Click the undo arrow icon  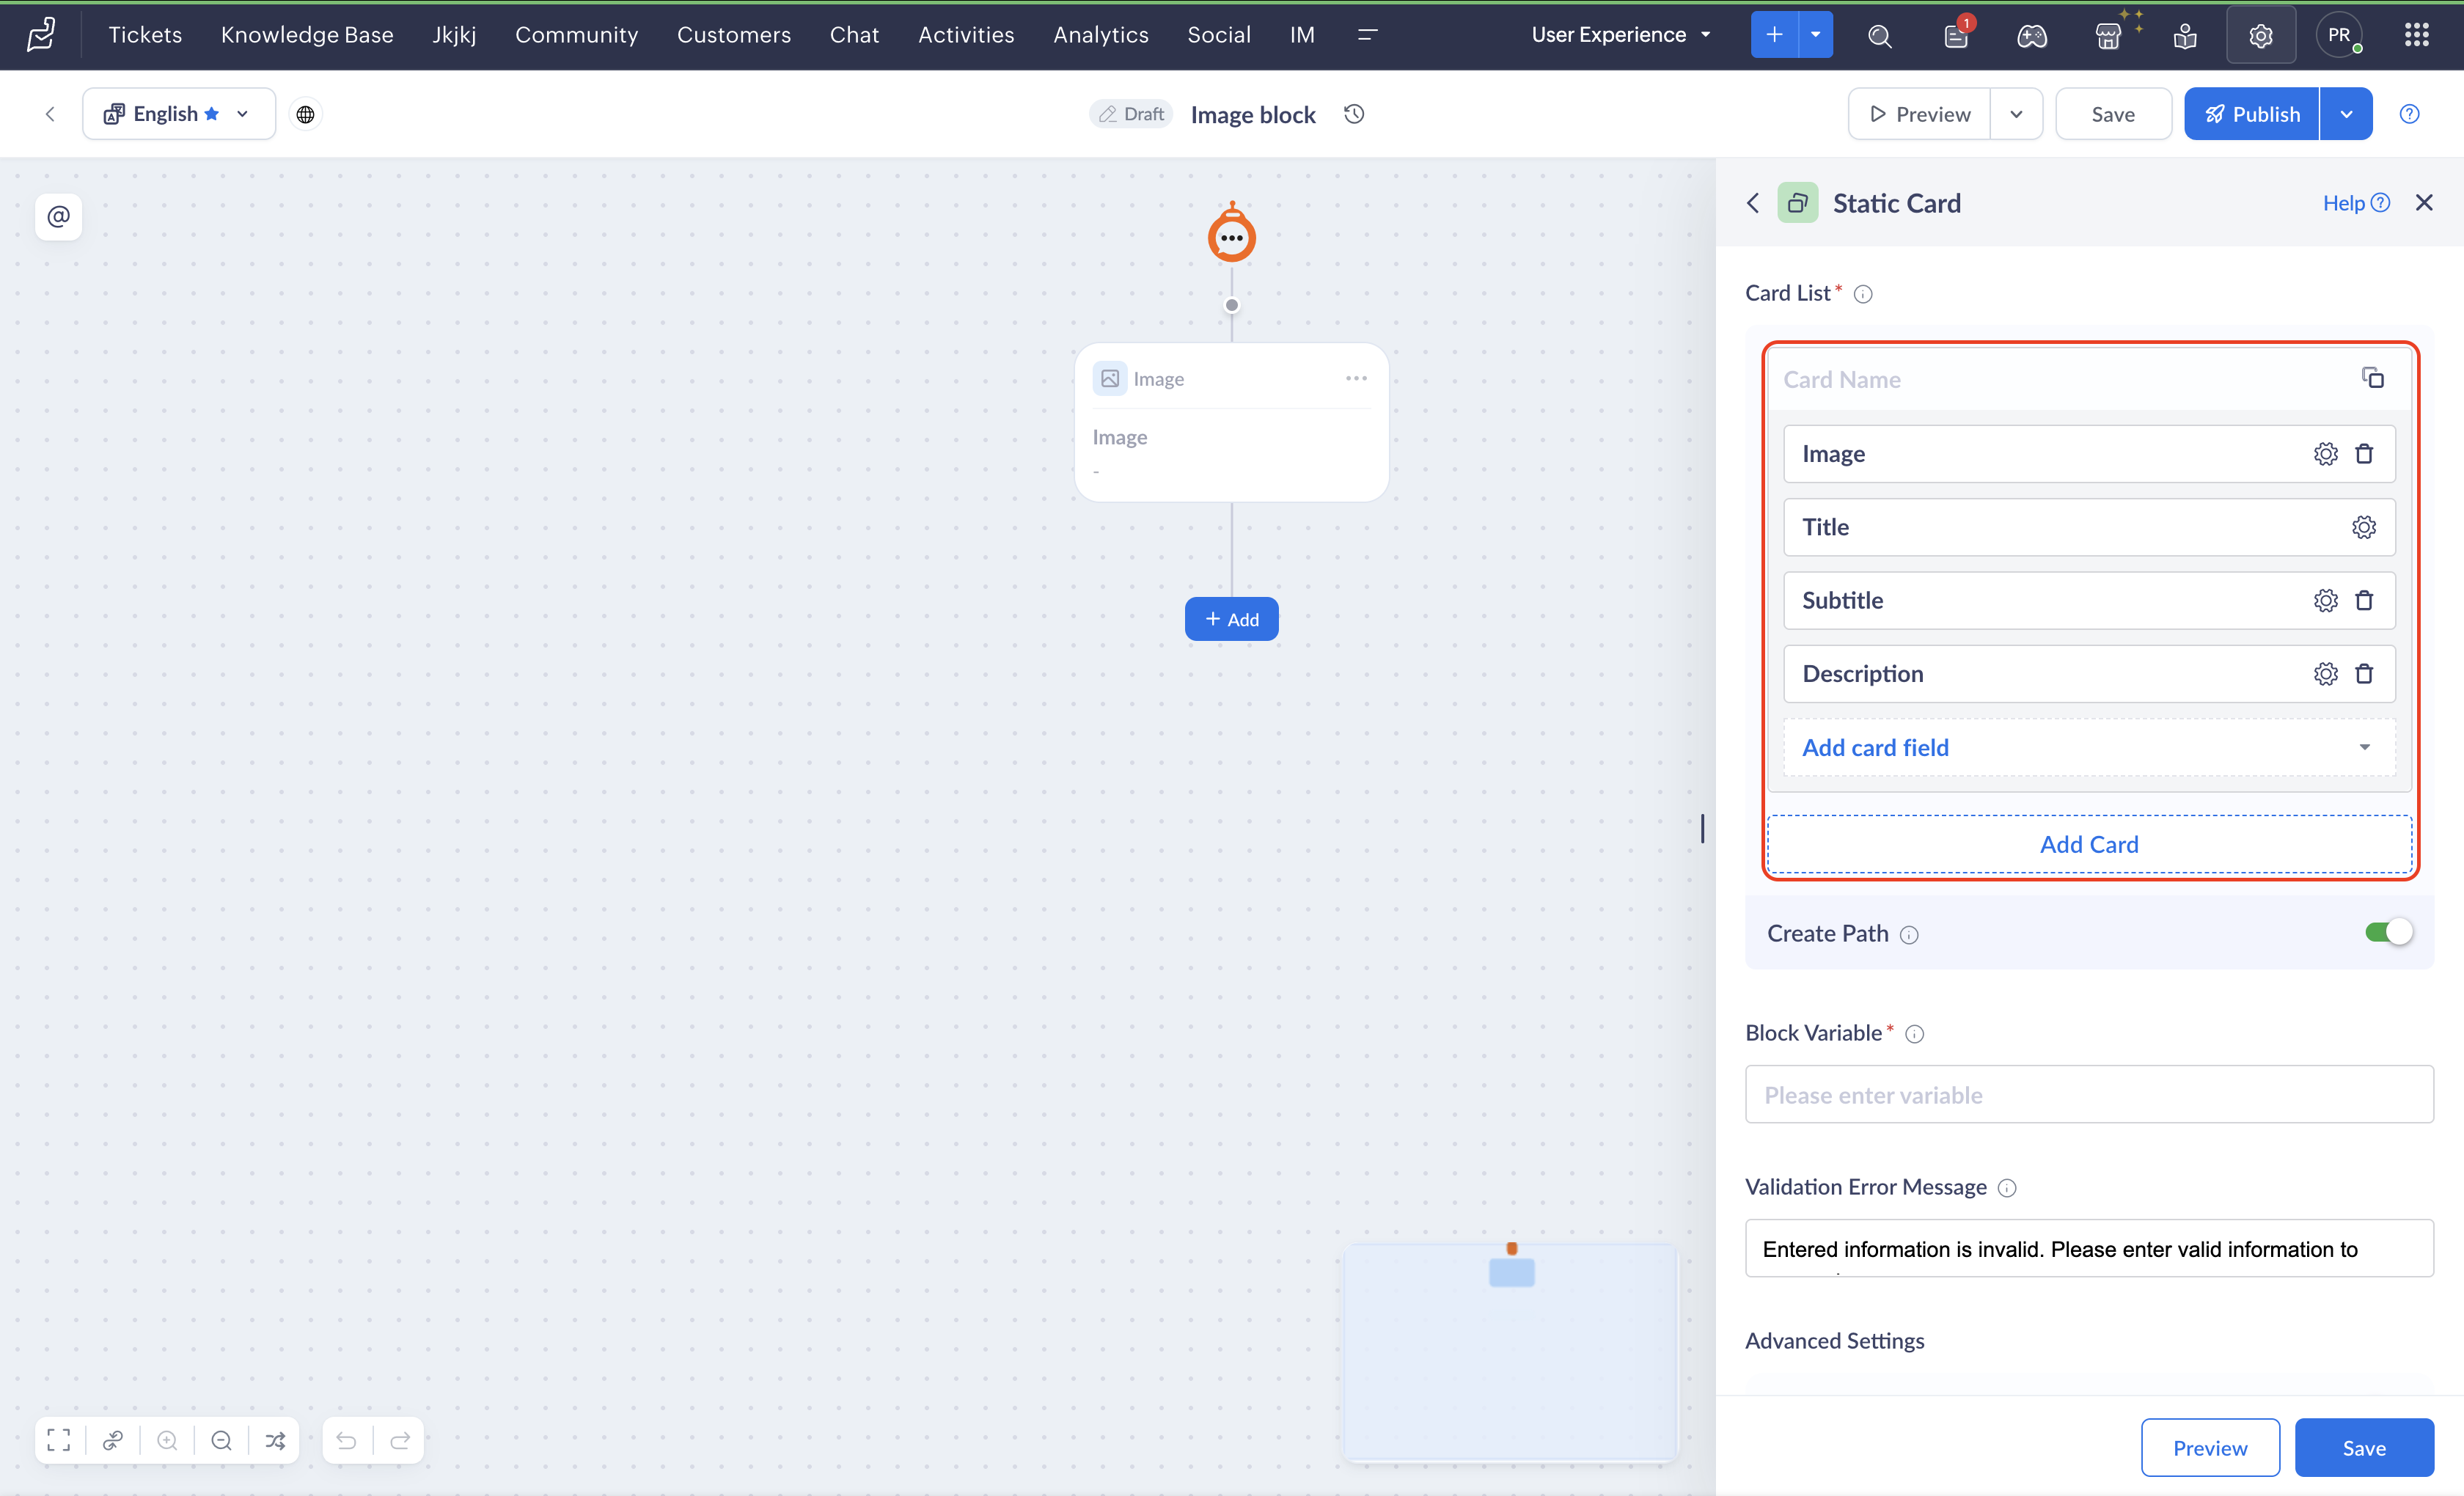(x=346, y=1440)
